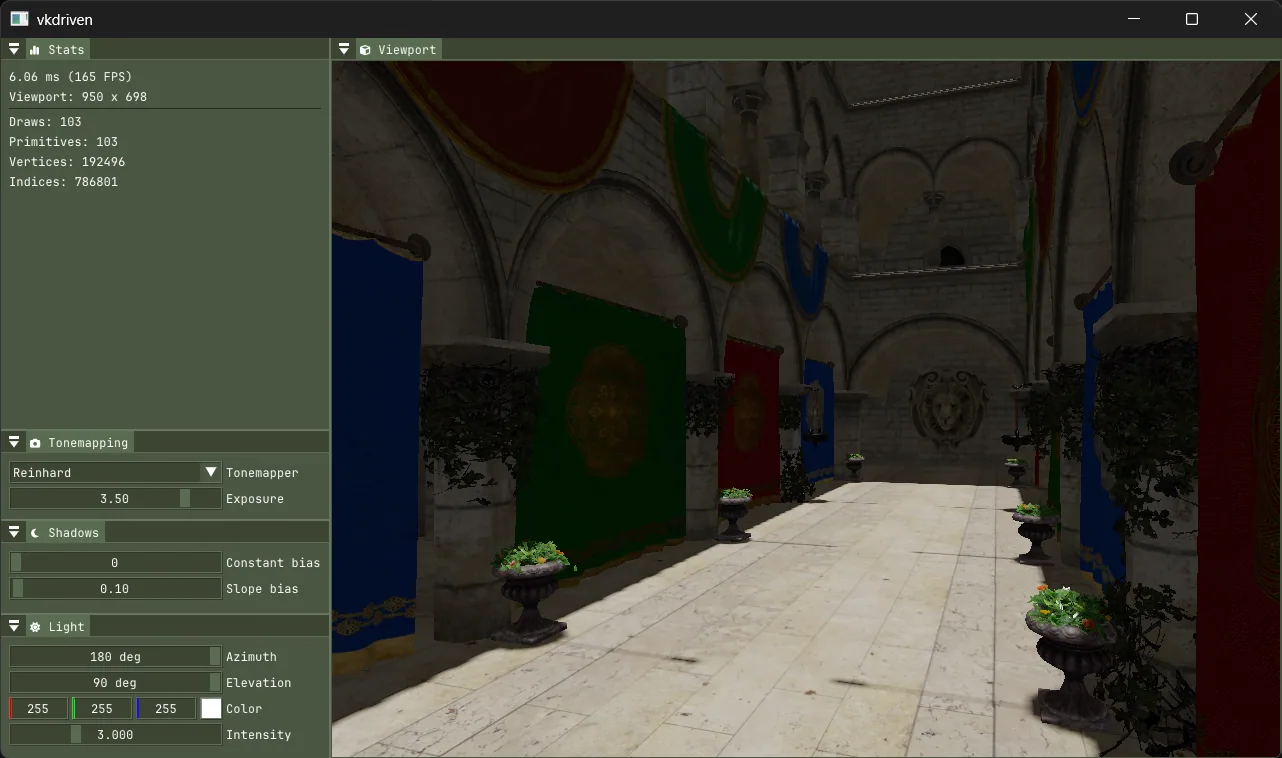
Task: Click the "6.06 ms (165 FPS)" readout
Action: click(71, 76)
